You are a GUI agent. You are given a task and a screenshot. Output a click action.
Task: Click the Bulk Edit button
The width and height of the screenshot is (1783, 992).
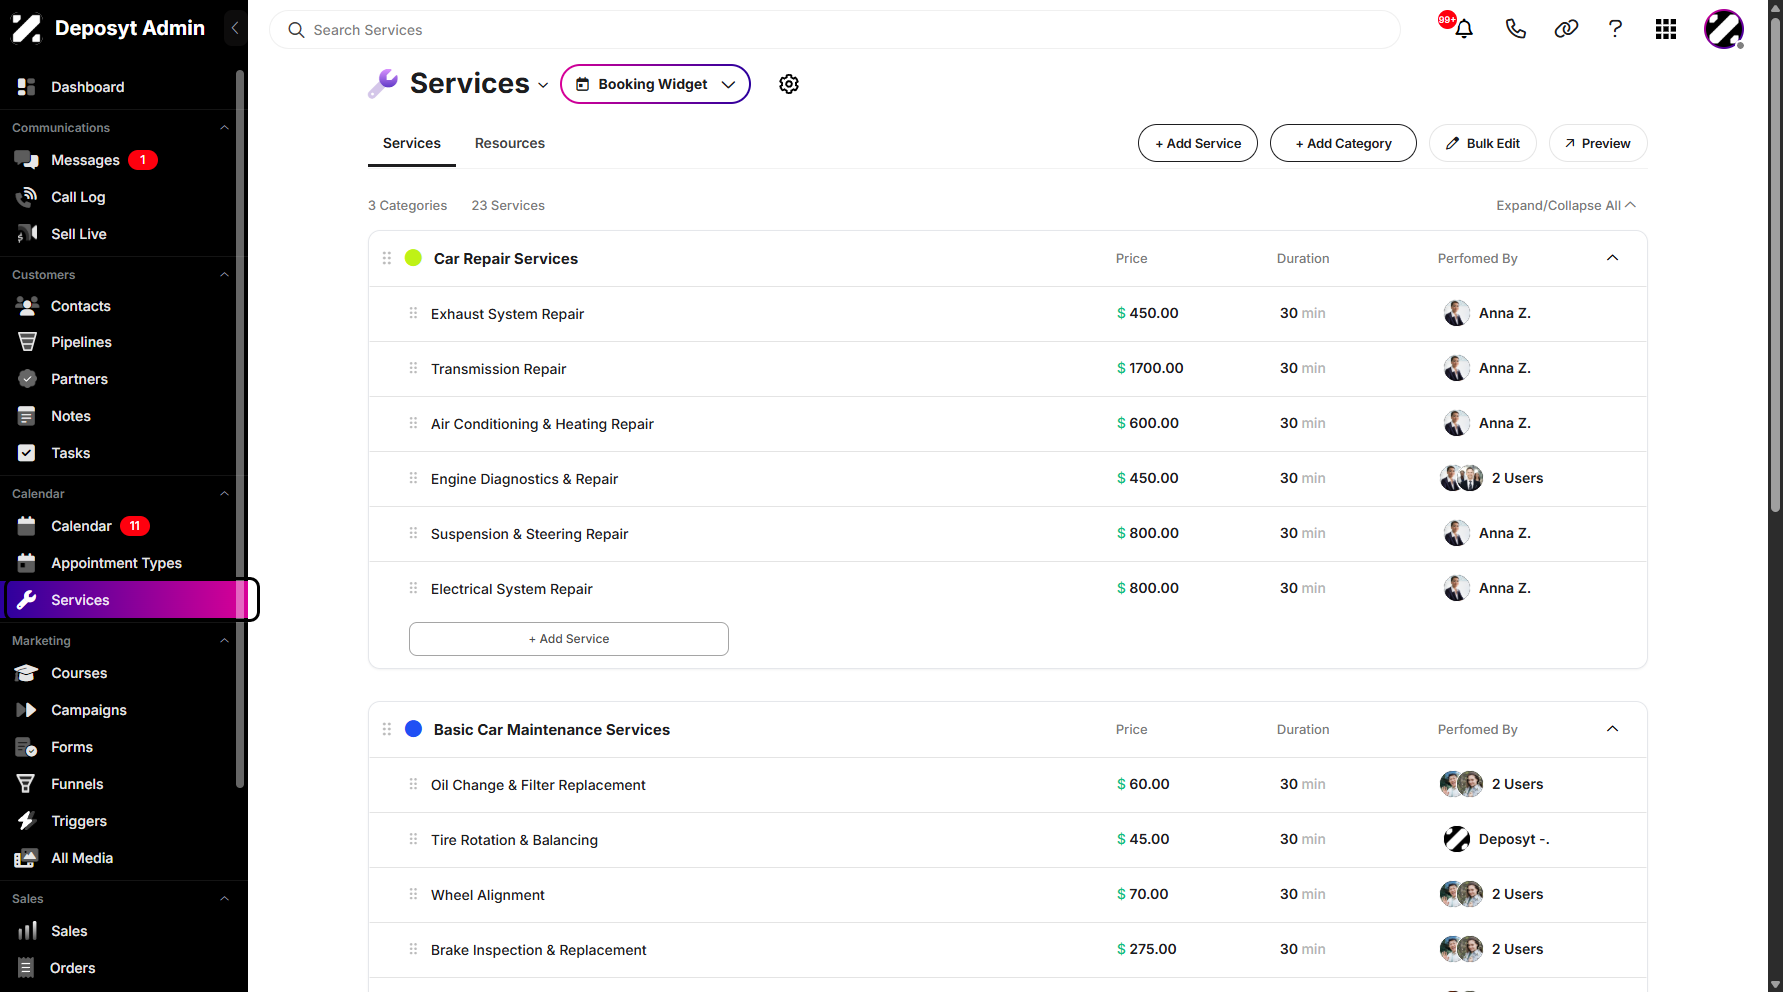(x=1483, y=143)
